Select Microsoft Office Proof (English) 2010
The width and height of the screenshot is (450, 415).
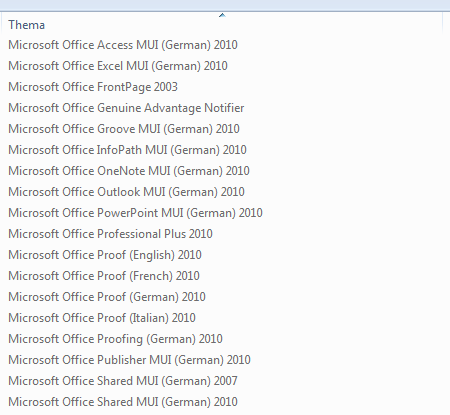(x=105, y=255)
